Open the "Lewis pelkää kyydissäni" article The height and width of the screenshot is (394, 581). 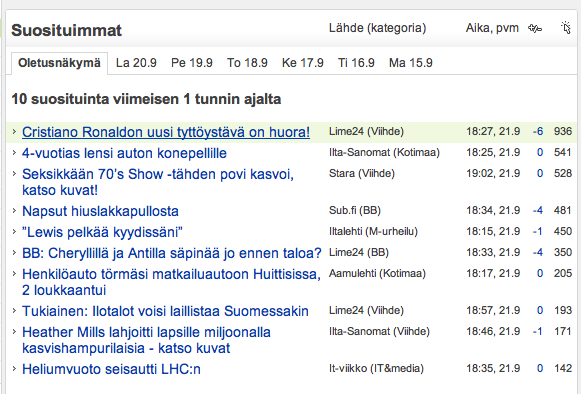tap(102, 232)
